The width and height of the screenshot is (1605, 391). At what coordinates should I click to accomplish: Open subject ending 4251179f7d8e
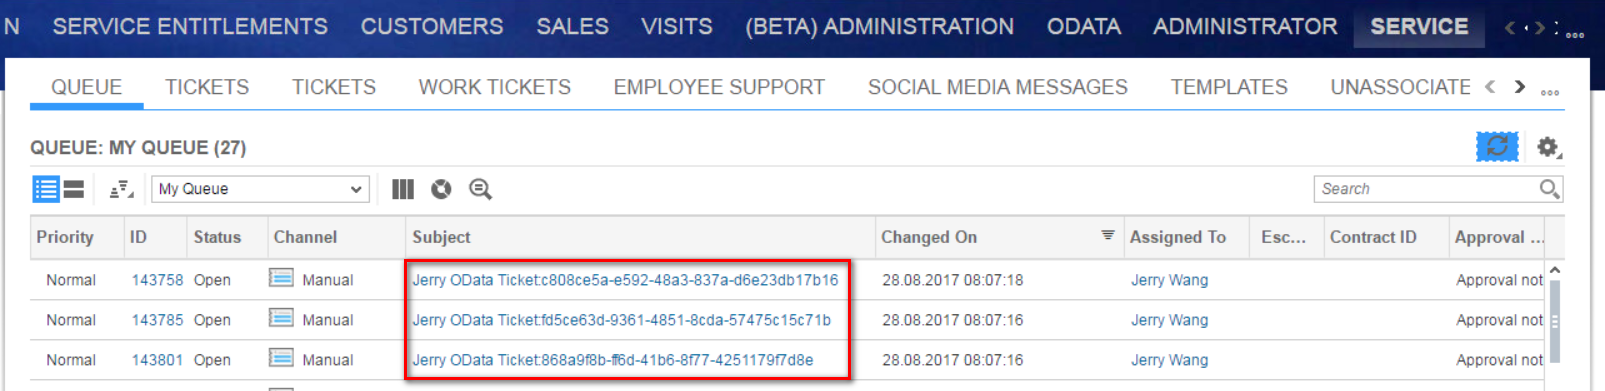[612, 360]
